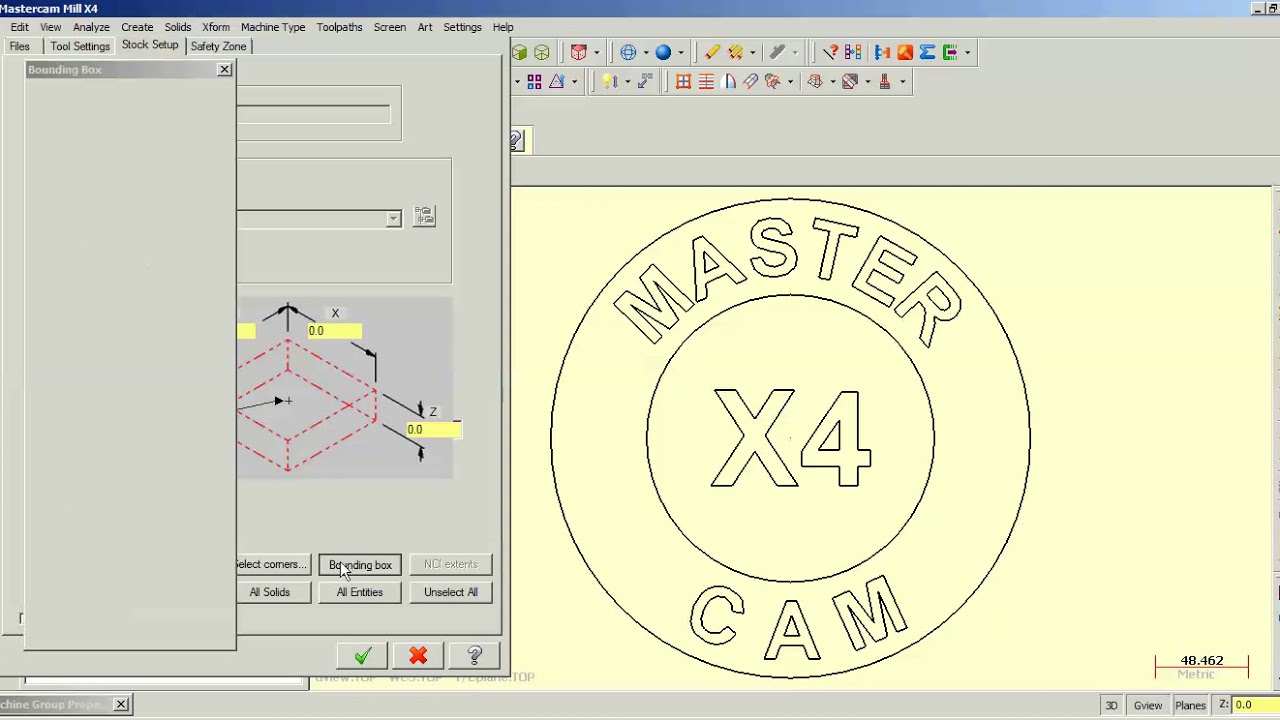Image resolution: width=1280 pixels, height=720 pixels.
Task: Open the Solids menu
Action: (x=177, y=27)
